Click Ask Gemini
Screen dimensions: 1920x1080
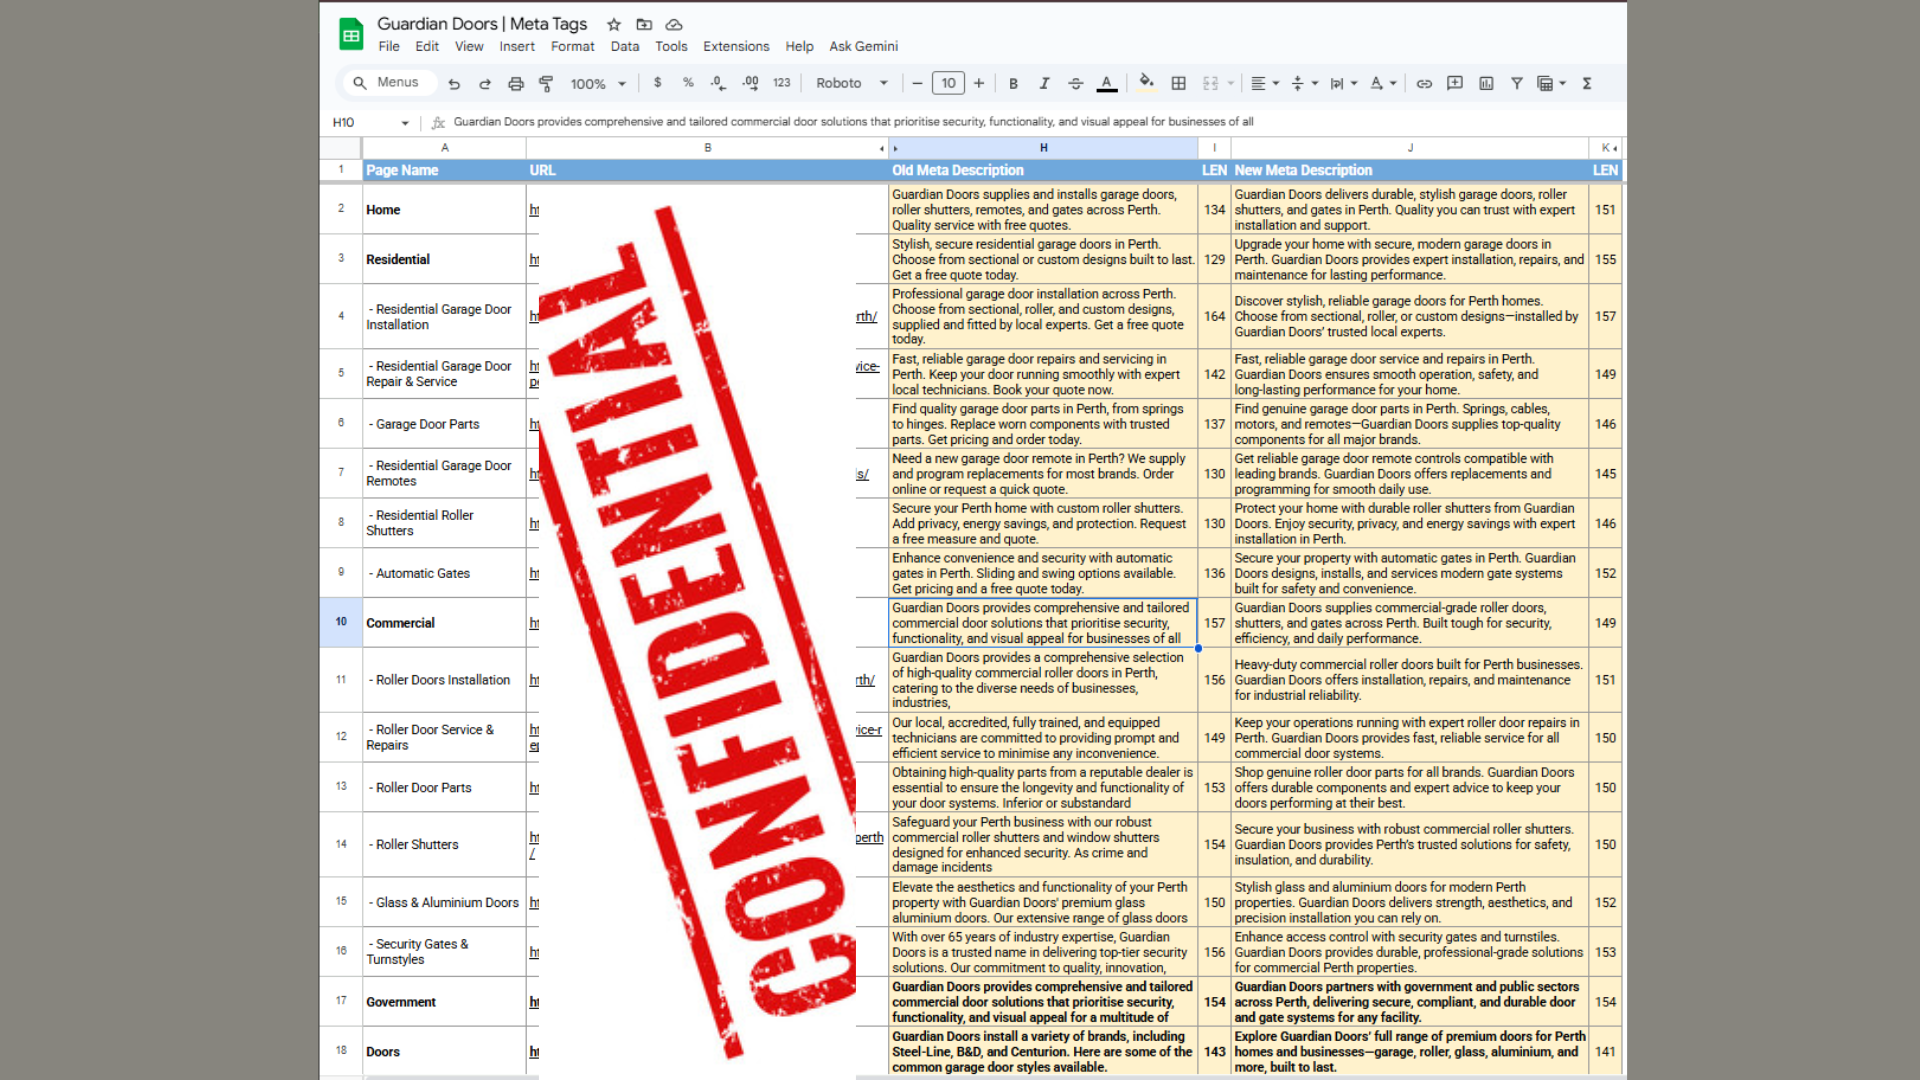(863, 46)
